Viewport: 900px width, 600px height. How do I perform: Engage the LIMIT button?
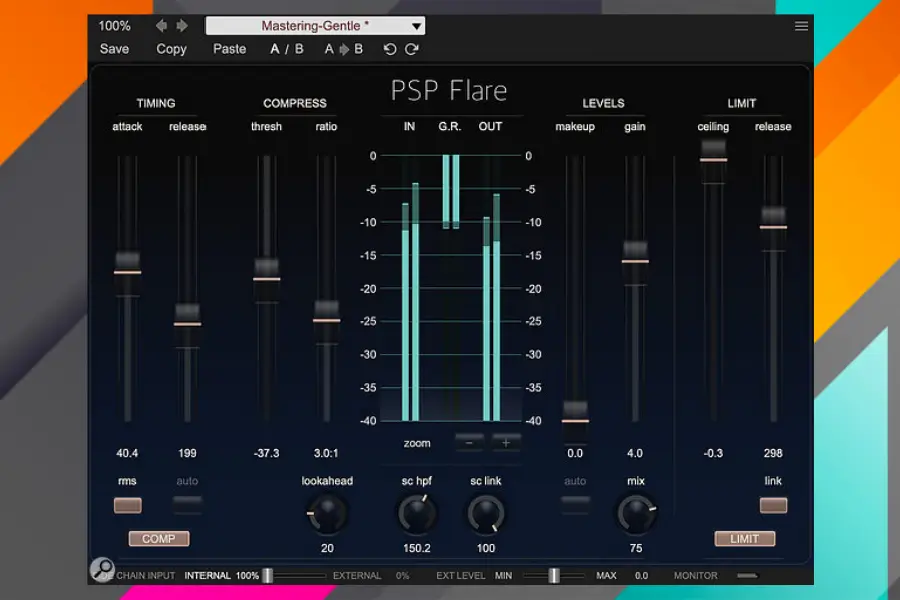[x=744, y=538]
